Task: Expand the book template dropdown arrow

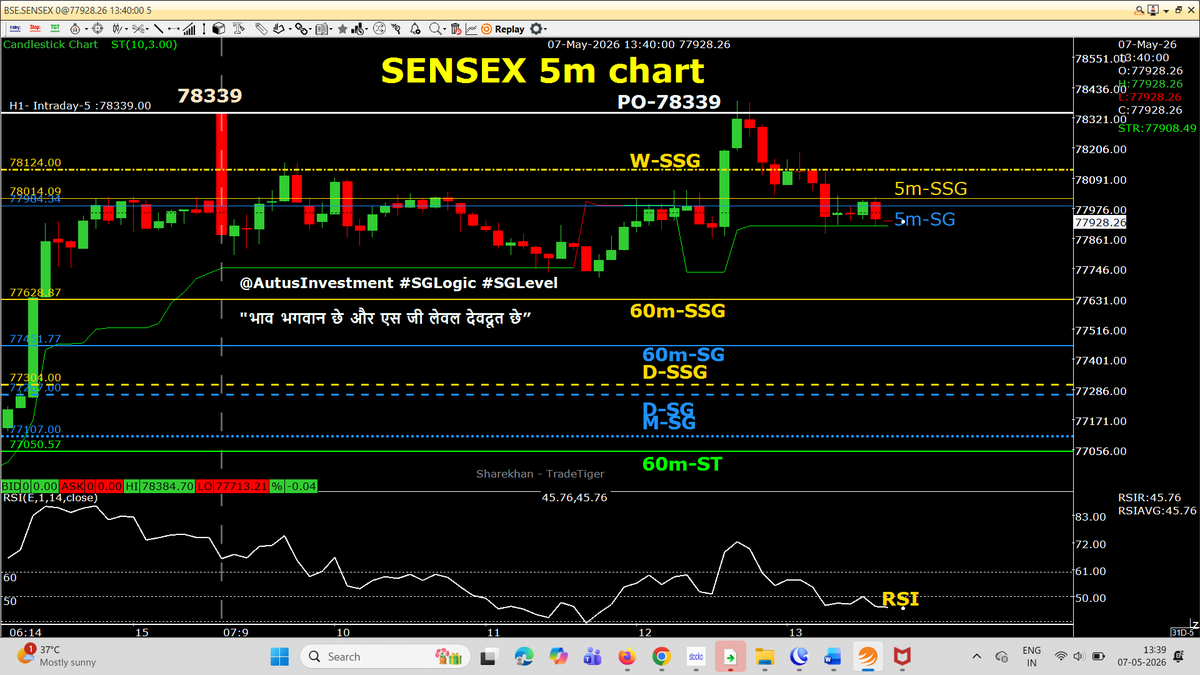Action: (x=331, y=29)
